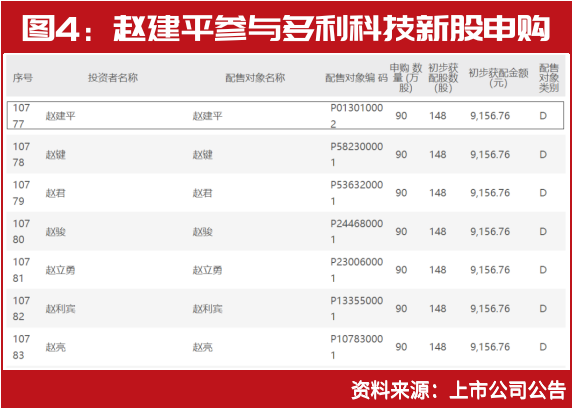Click investor name 赵利宾
The width and height of the screenshot is (573, 408).
[61, 309]
